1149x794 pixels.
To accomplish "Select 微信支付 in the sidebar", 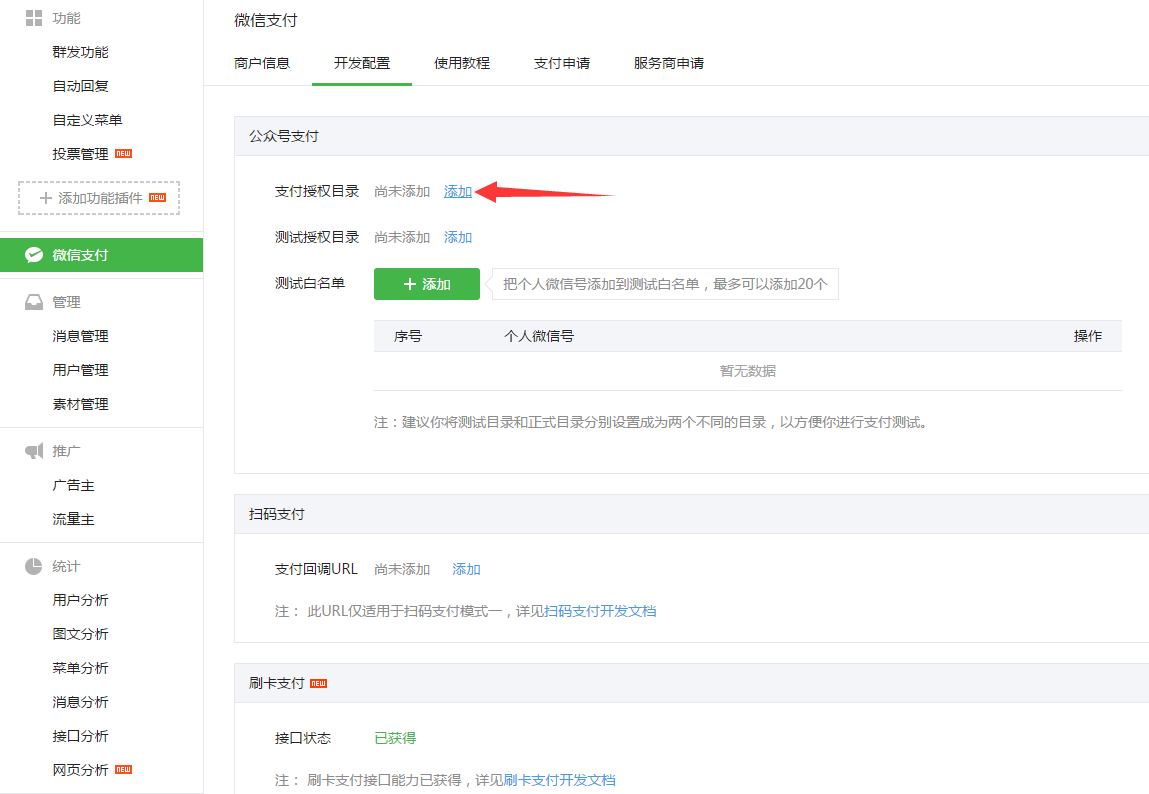I will click(101, 255).
